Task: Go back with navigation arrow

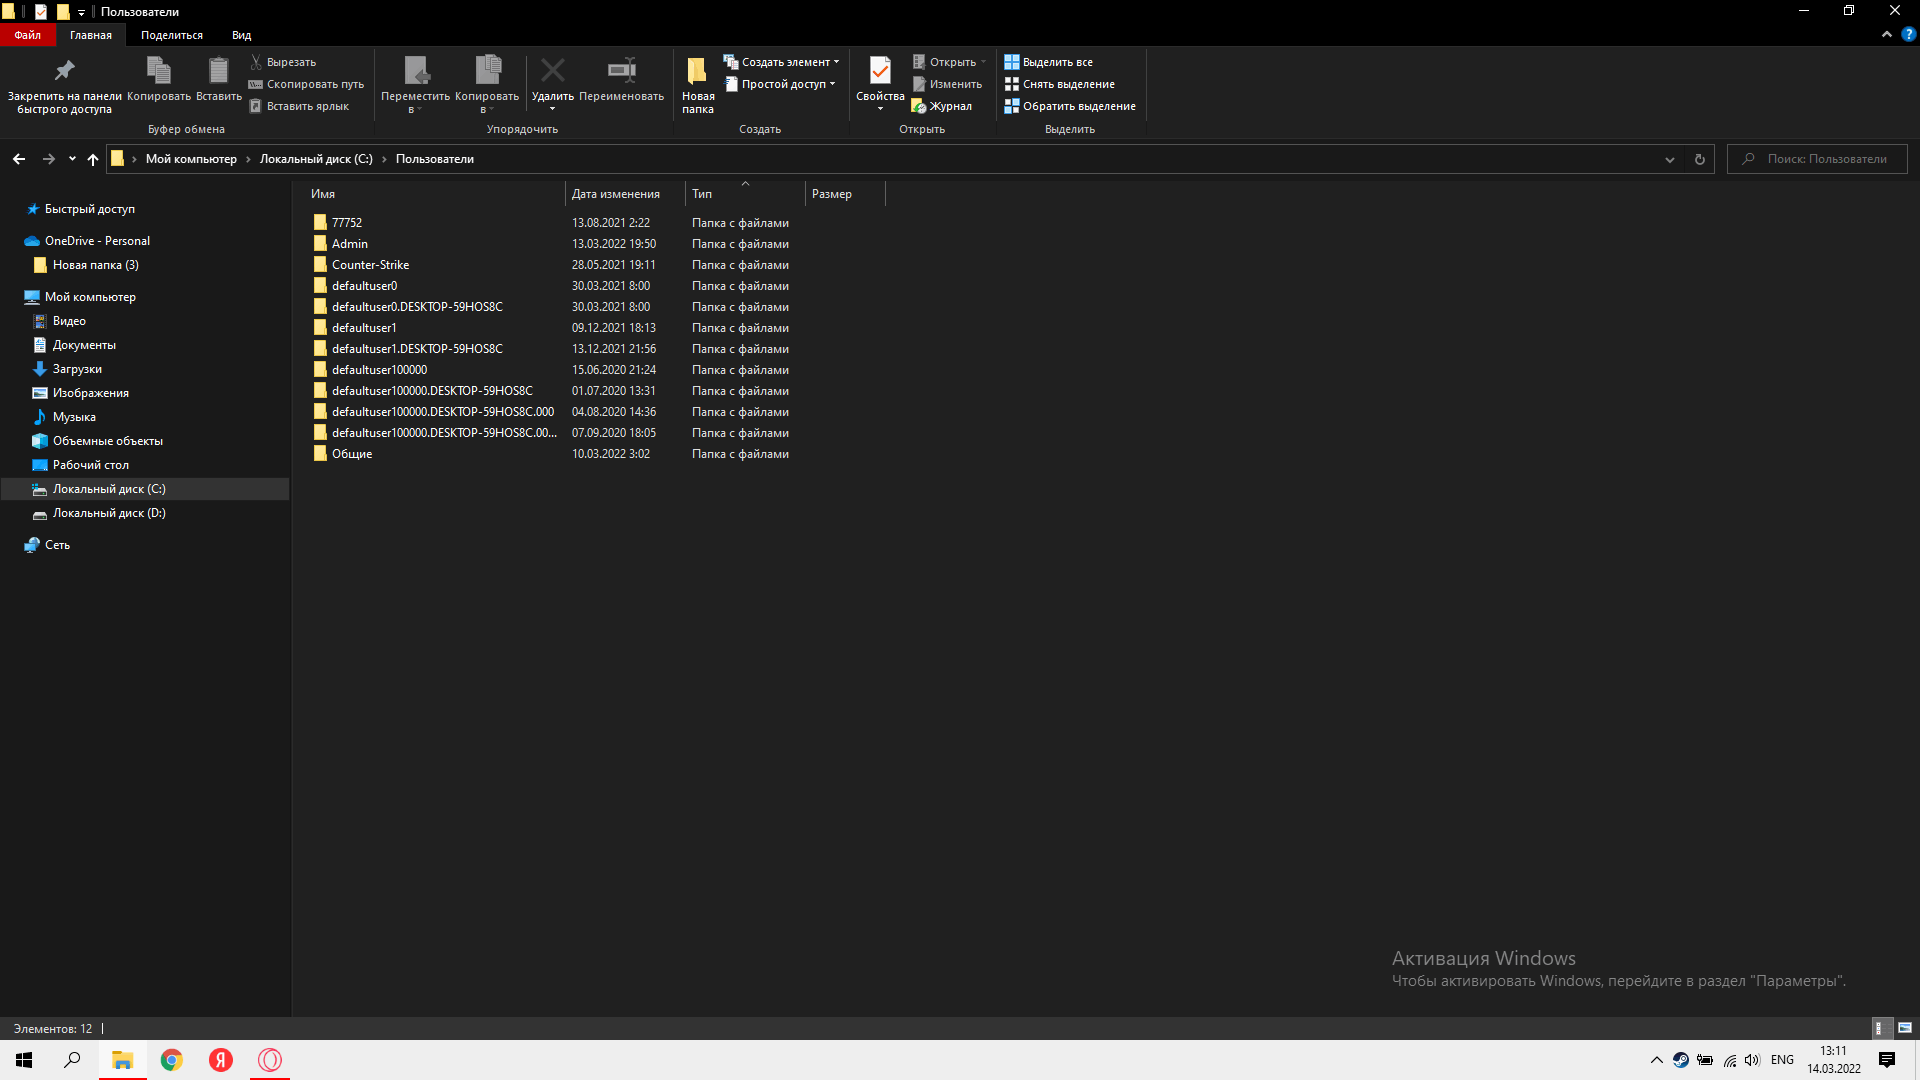Action: [x=19, y=159]
